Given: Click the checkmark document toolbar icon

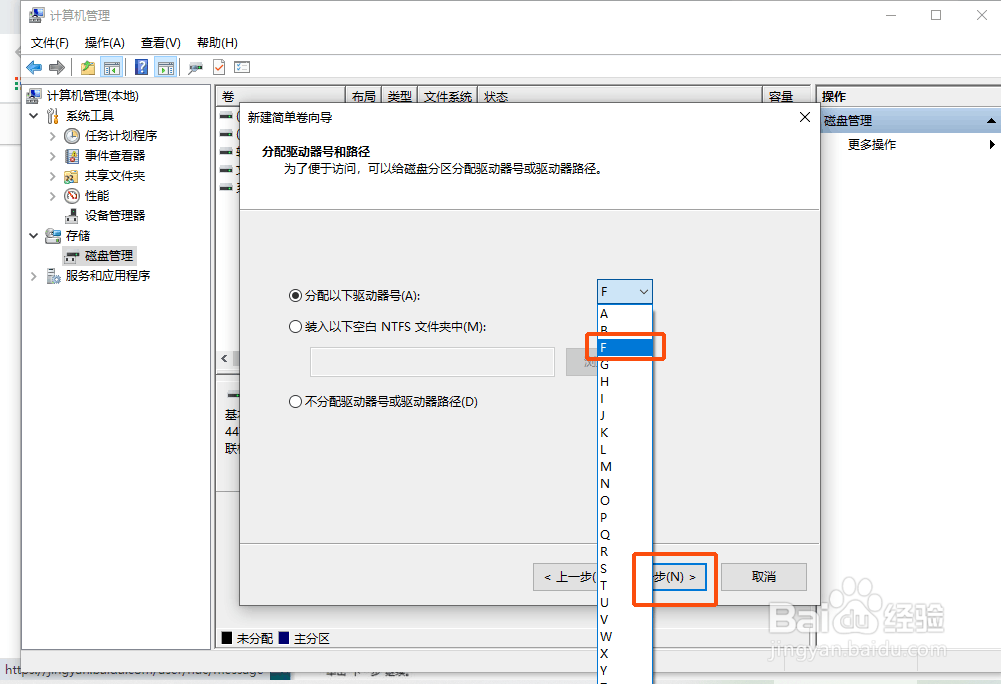Looking at the screenshot, I should [219, 67].
